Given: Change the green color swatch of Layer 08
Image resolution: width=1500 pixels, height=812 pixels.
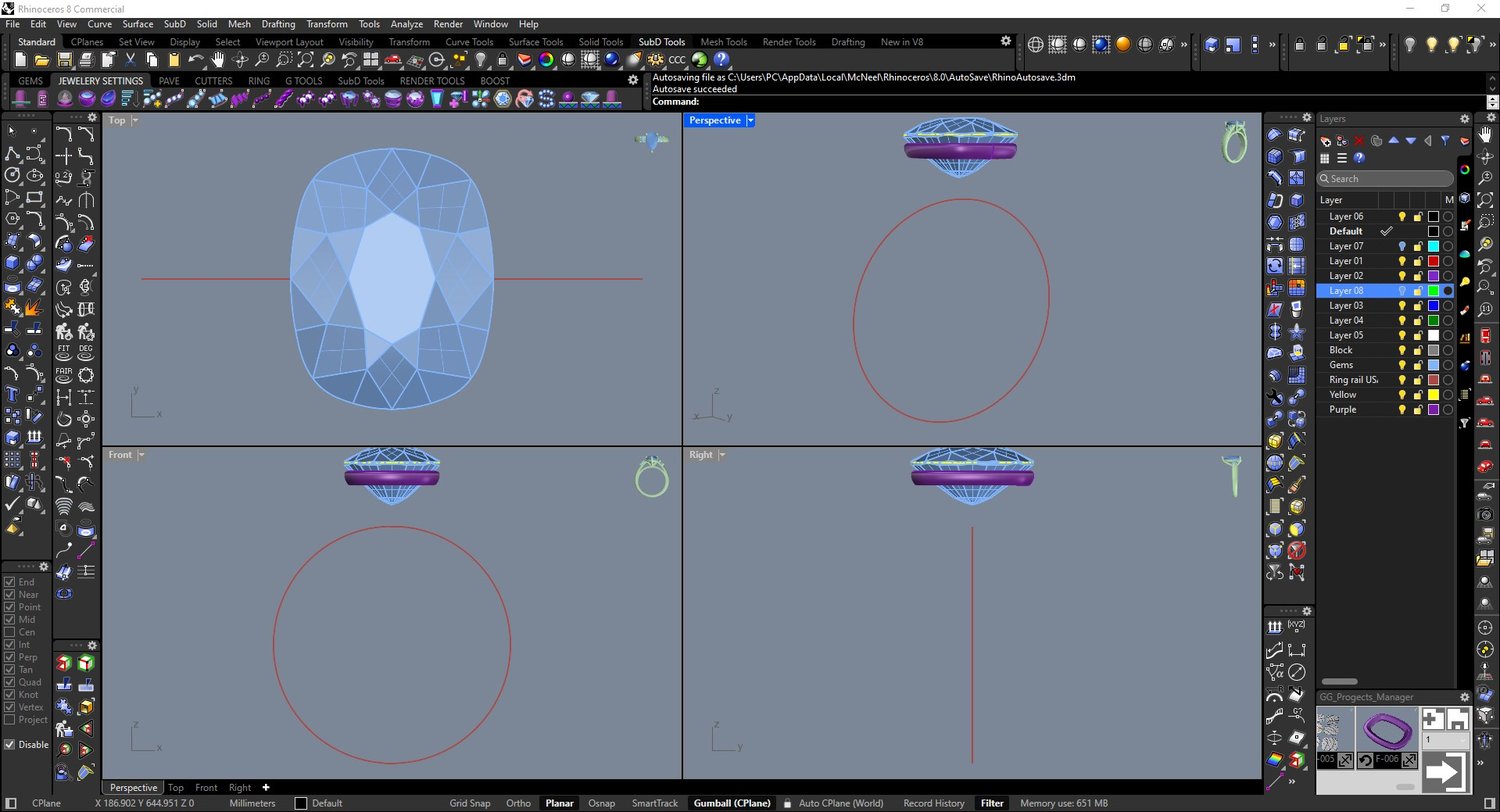Looking at the screenshot, I should 1433,290.
